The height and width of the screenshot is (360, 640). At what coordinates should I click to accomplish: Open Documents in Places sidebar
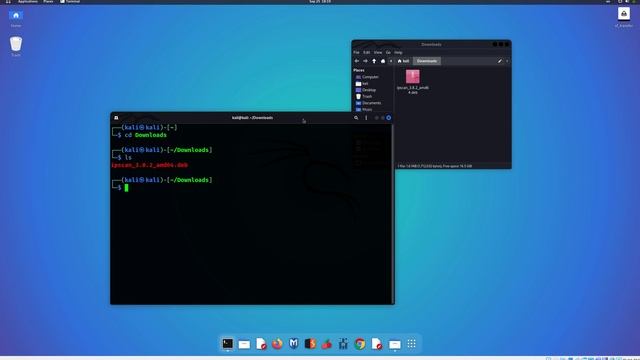click(368, 103)
